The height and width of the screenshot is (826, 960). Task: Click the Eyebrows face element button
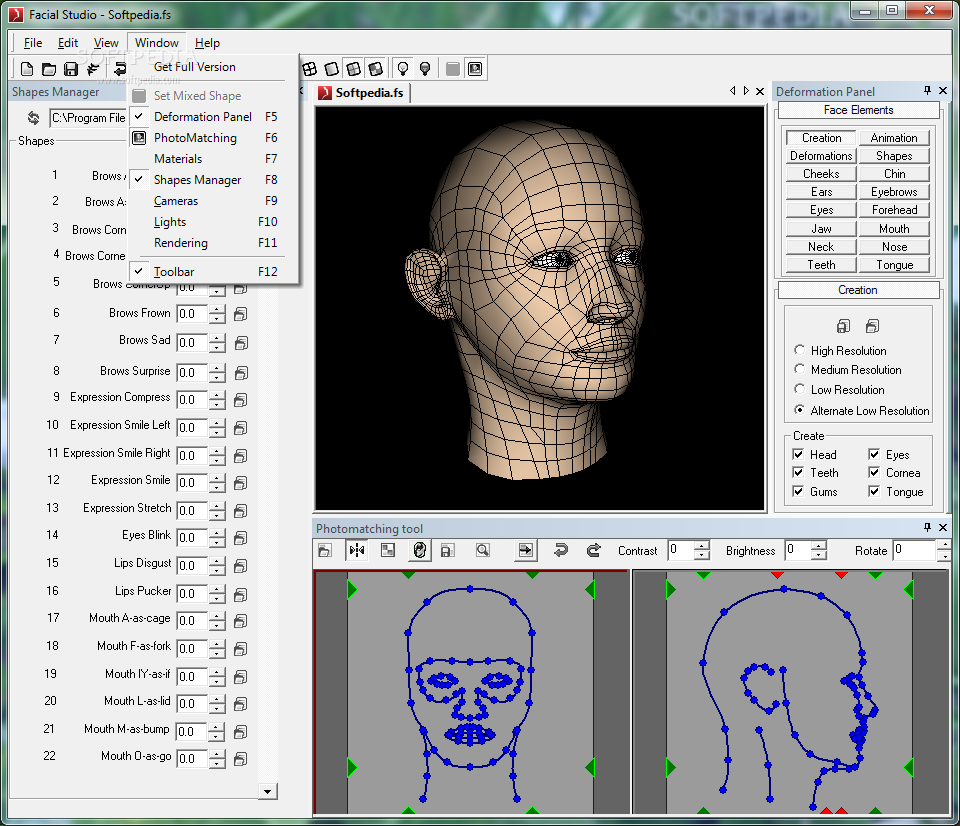[x=894, y=192]
